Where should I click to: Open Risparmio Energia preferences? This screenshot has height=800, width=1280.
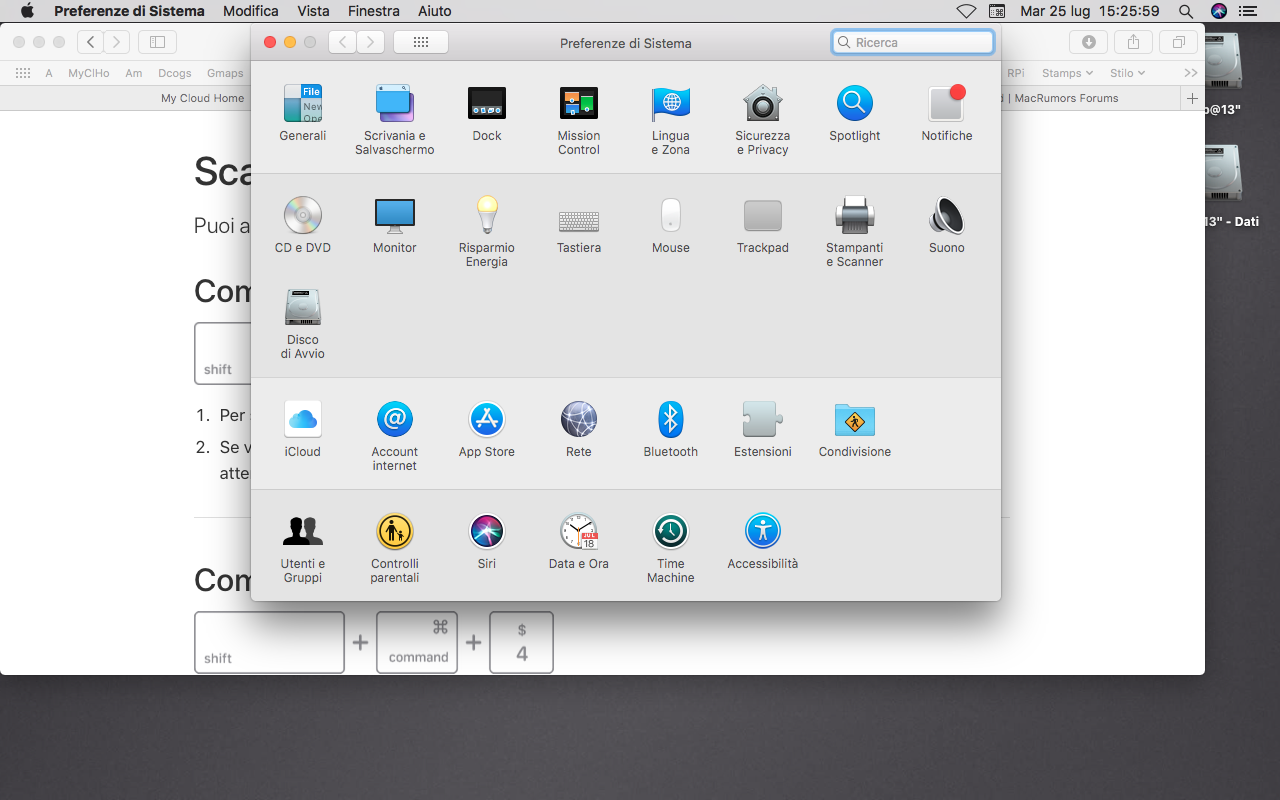[x=487, y=232]
